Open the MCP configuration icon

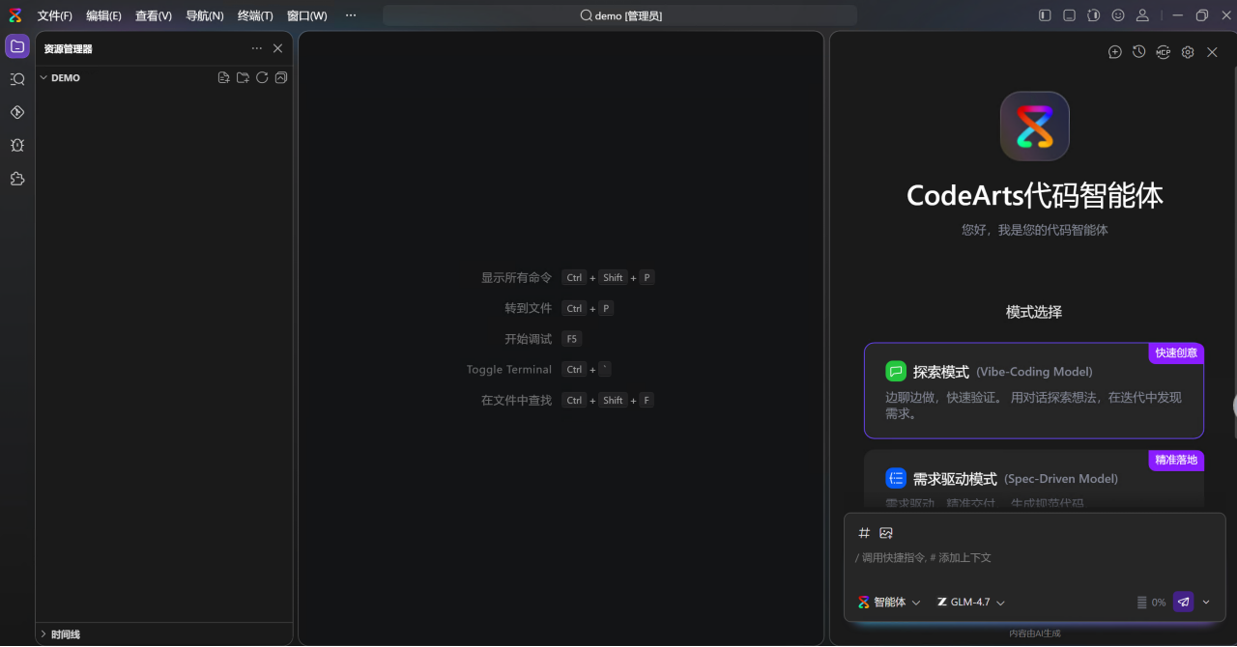(1163, 52)
